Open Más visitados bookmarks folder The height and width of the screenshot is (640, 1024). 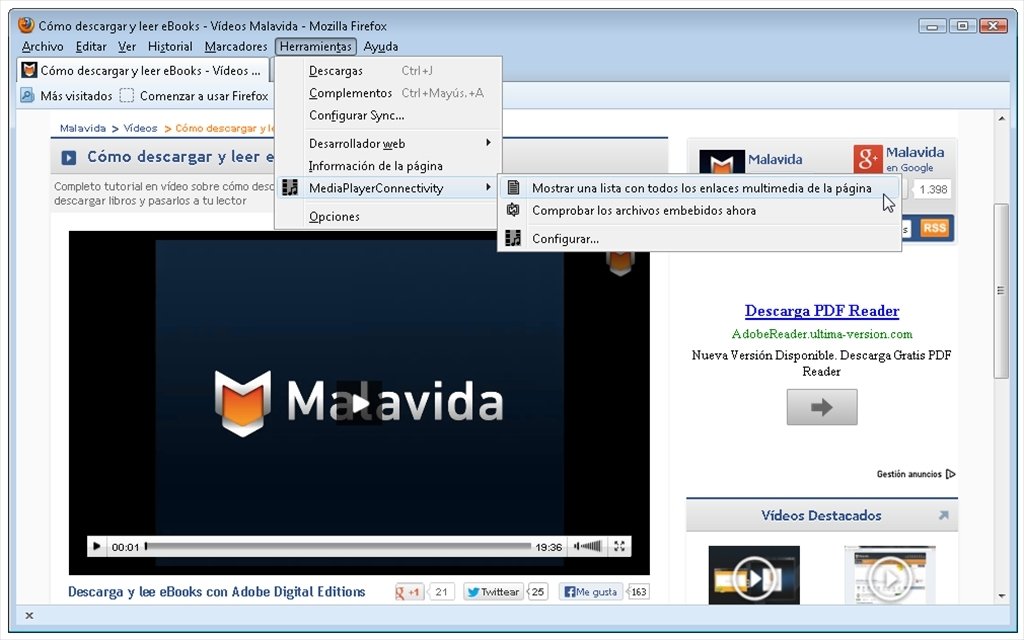click(x=66, y=96)
